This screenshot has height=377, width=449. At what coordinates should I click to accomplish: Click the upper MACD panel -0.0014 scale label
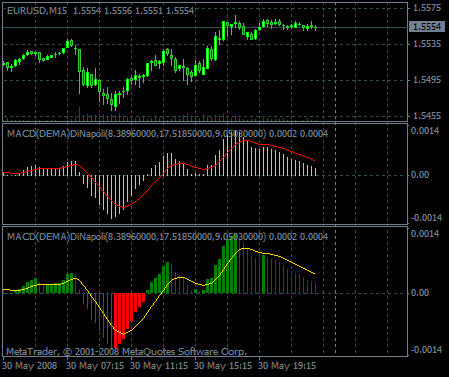[426, 218]
